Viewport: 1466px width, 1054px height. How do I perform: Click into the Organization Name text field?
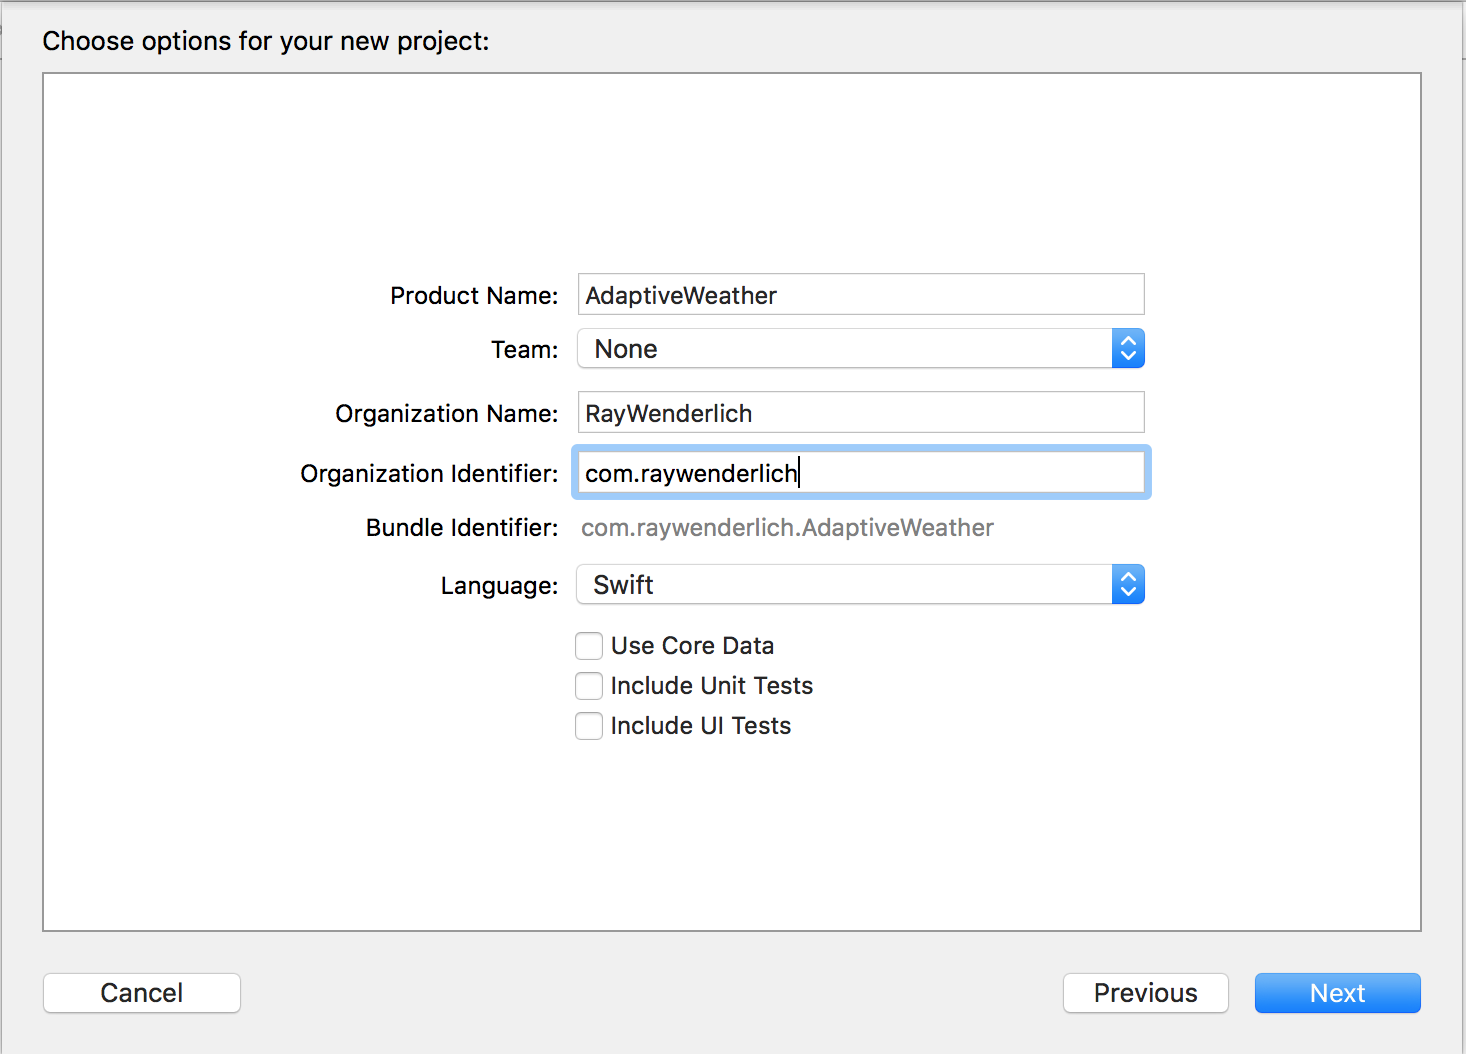coord(861,413)
